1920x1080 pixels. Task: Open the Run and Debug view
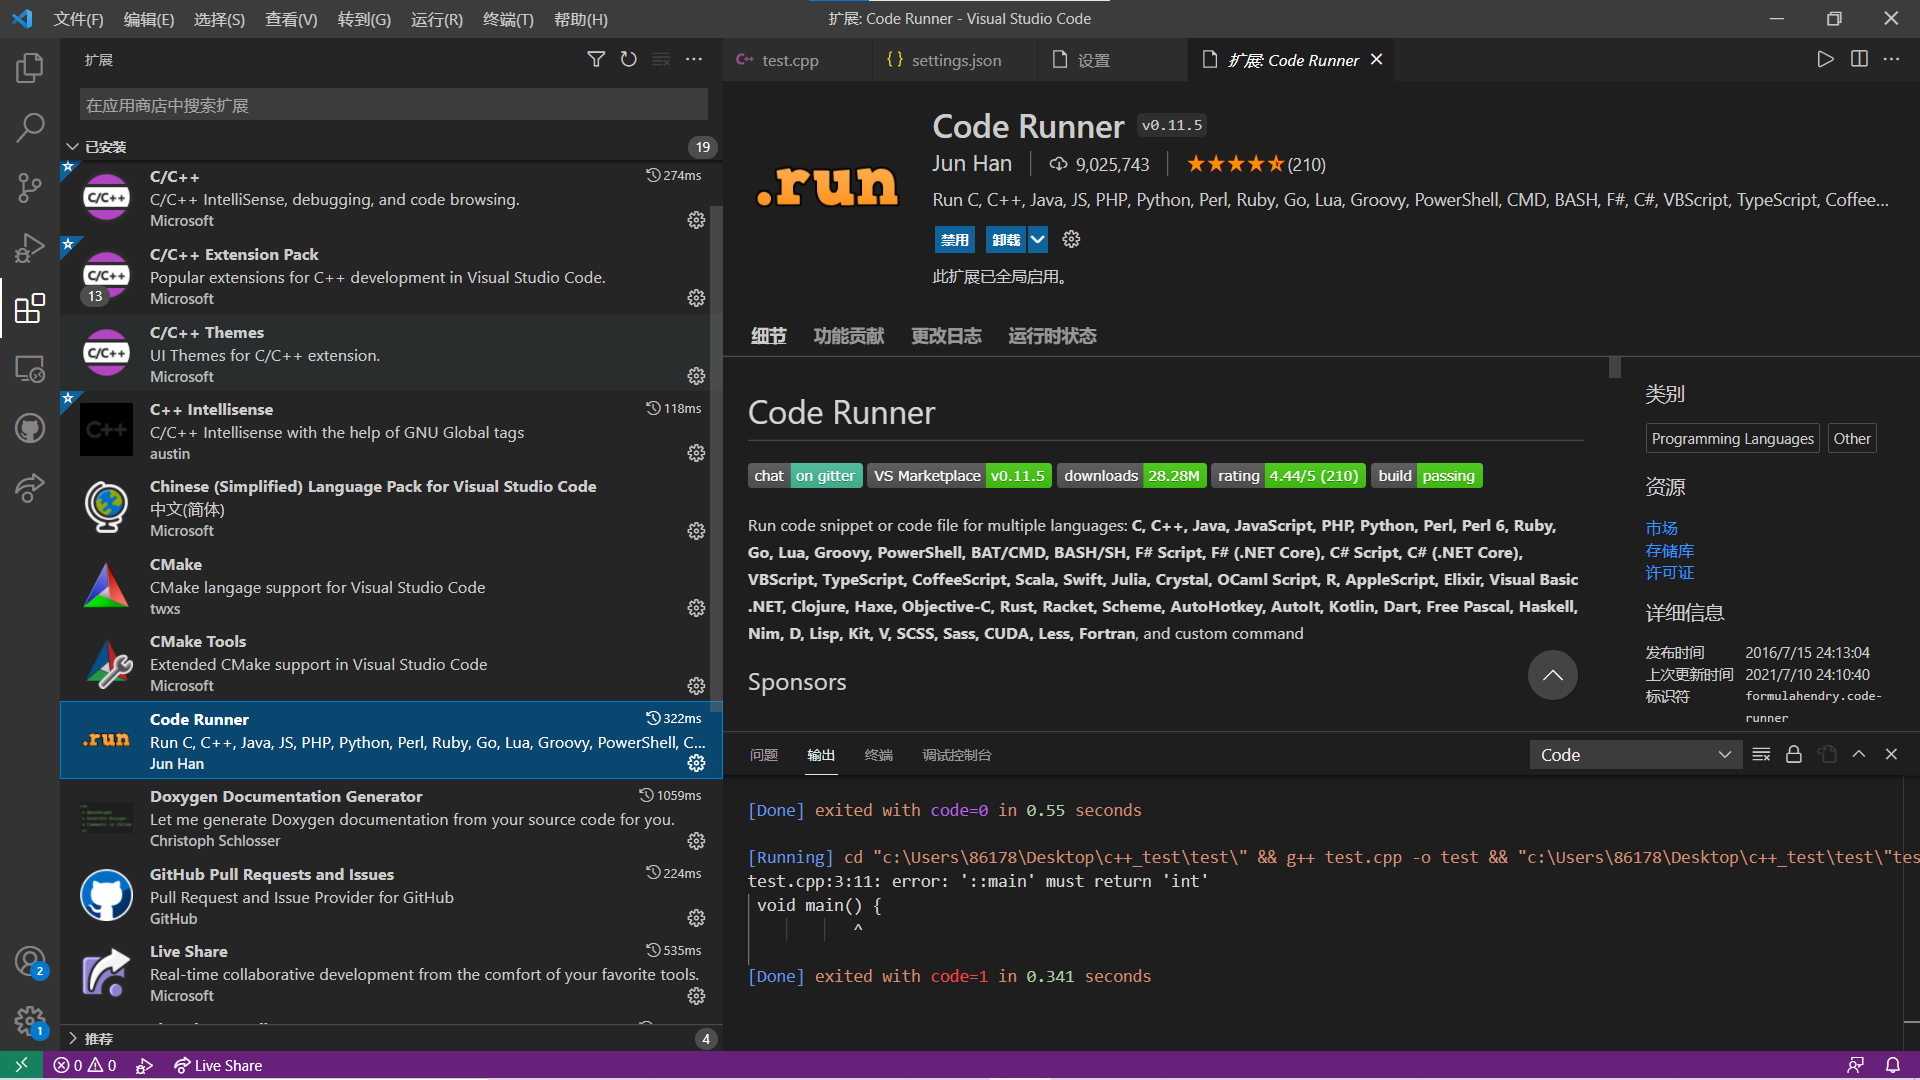click(x=30, y=248)
